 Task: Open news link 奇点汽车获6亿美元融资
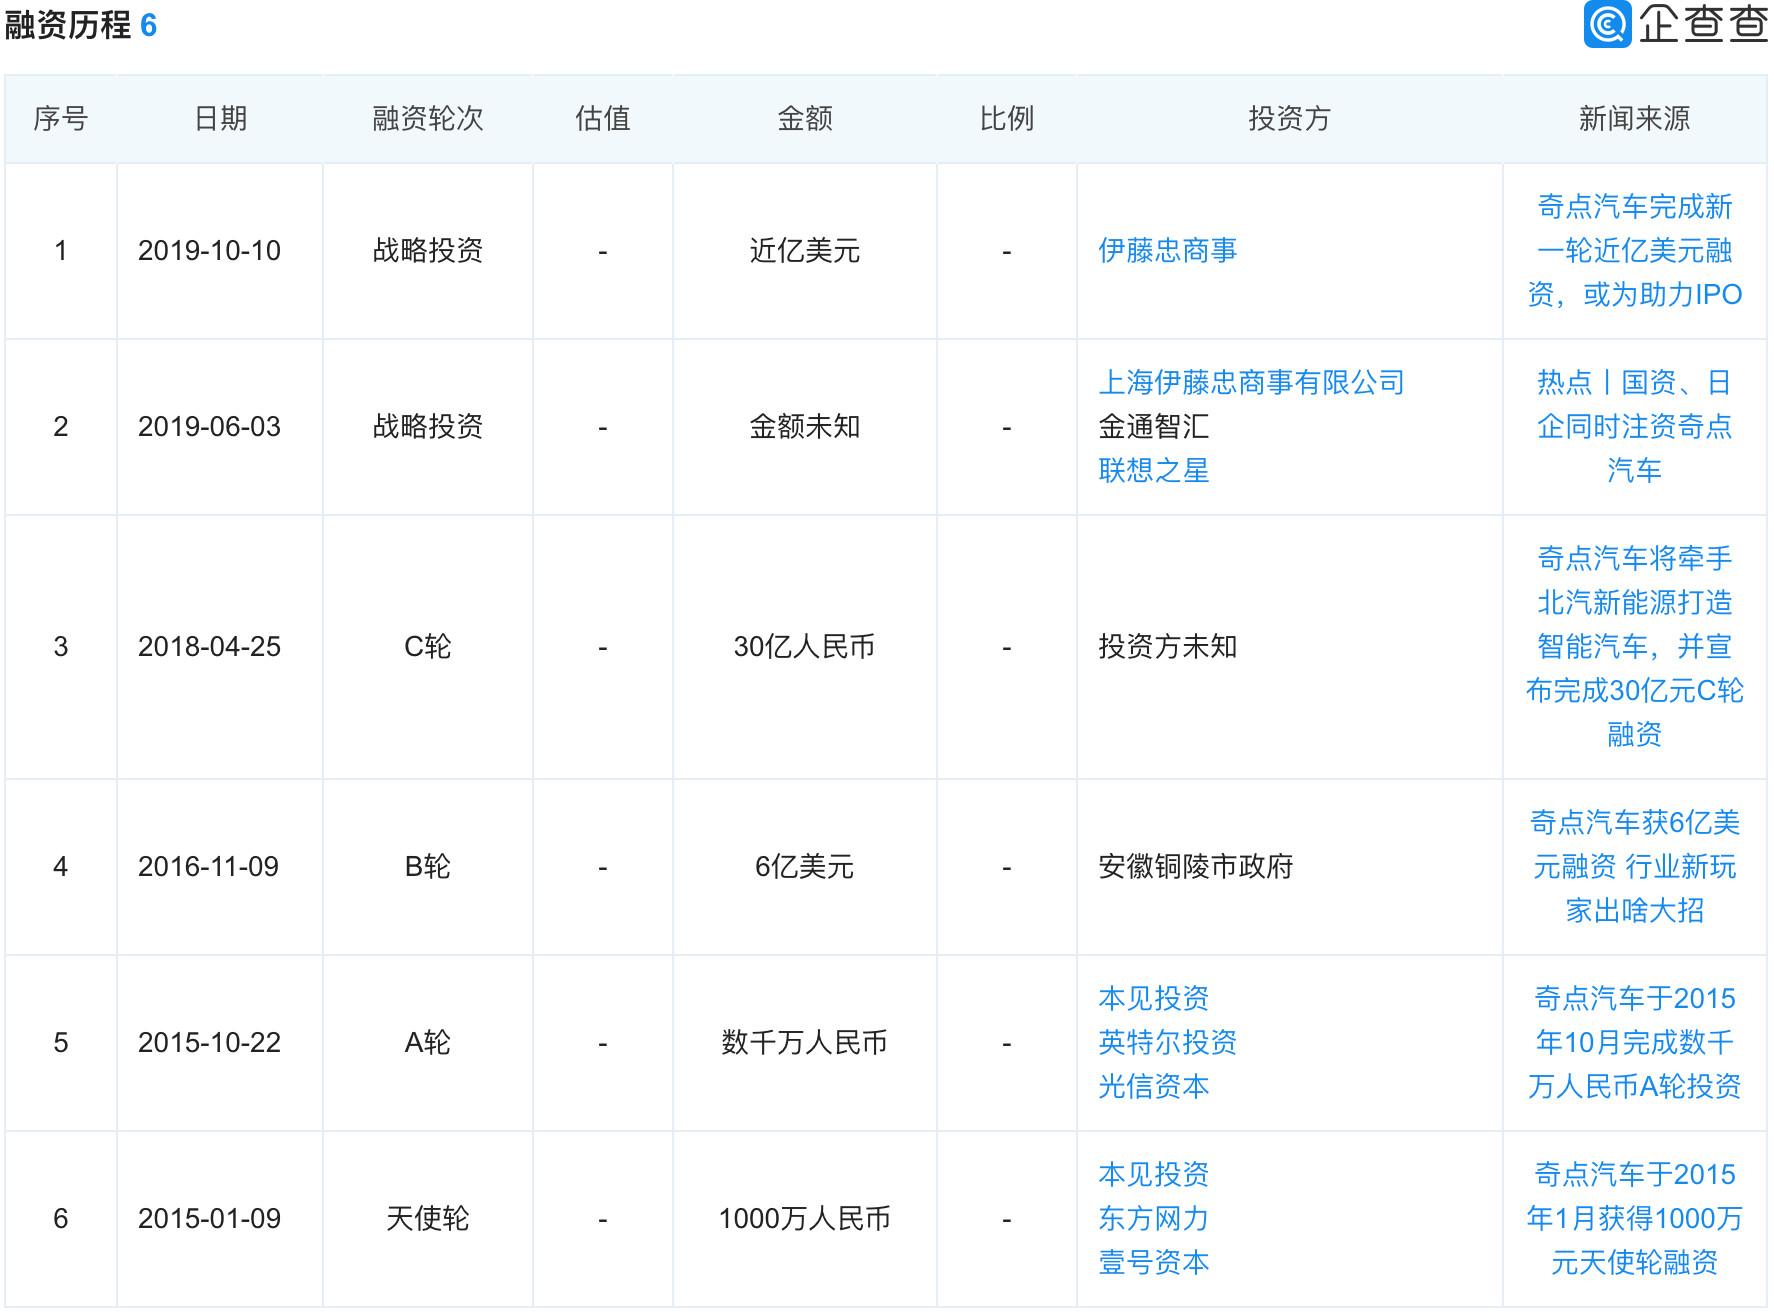coord(1634,866)
